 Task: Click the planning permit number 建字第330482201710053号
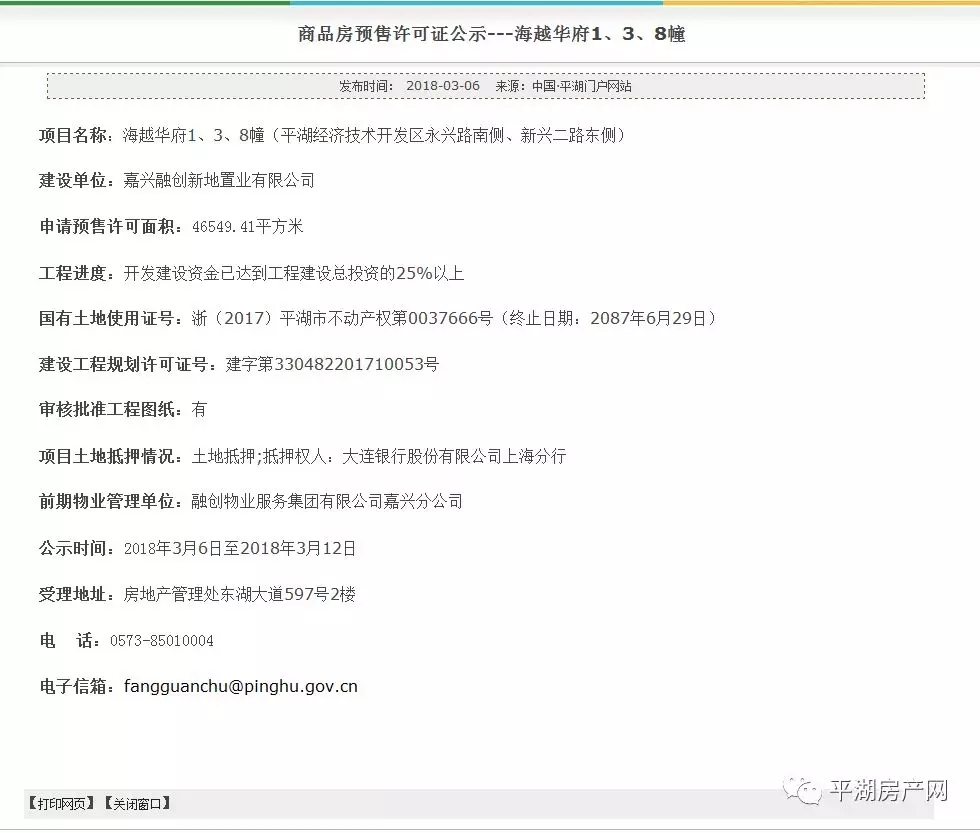tap(332, 364)
